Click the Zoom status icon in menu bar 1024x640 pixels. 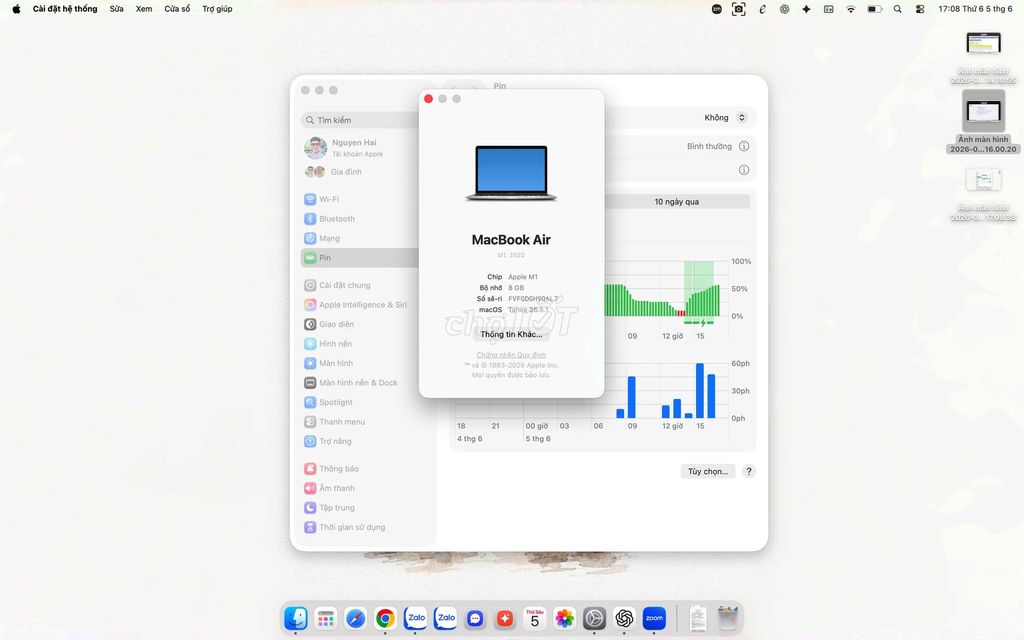coord(716,9)
